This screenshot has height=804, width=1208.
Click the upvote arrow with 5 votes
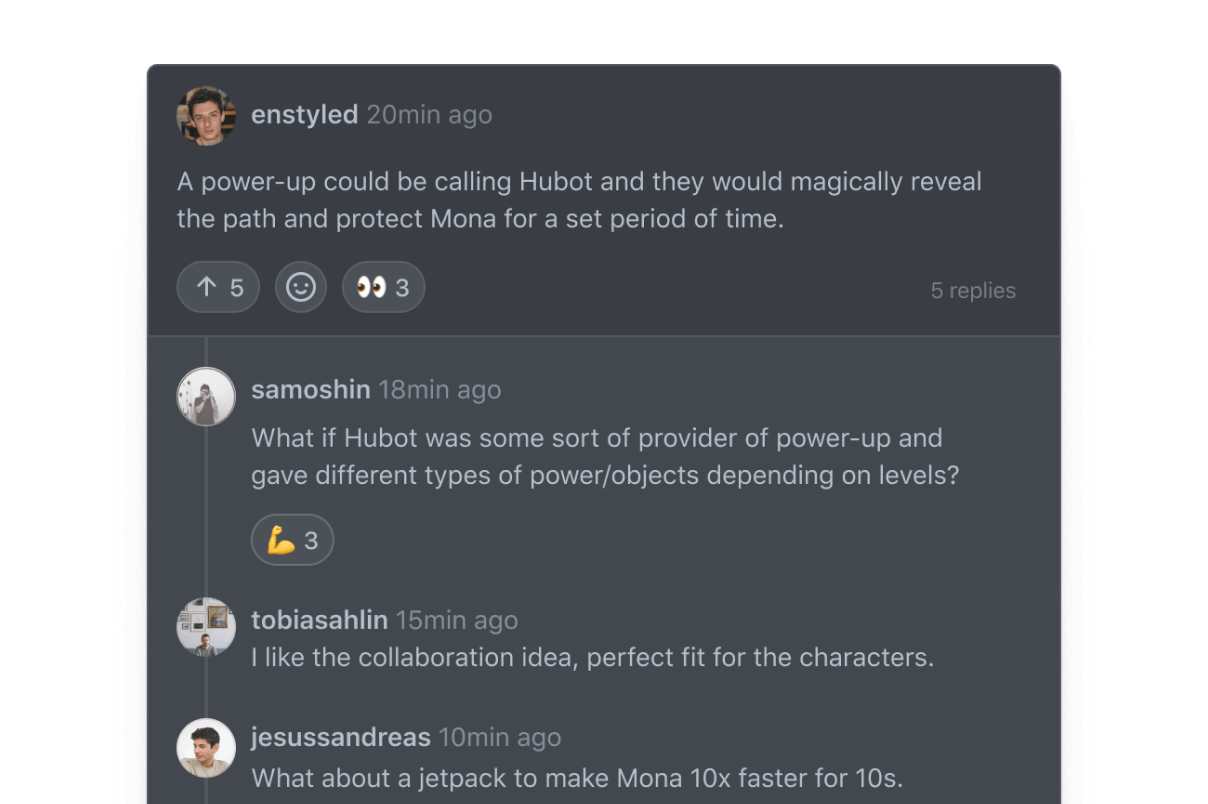[x=218, y=288]
